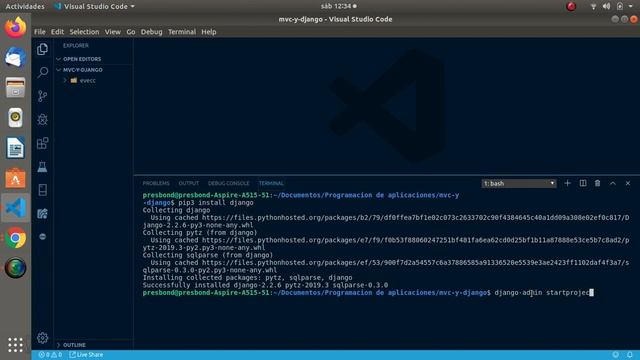Open the Terminal menu
The width and height of the screenshot is (640, 360).
point(182,32)
